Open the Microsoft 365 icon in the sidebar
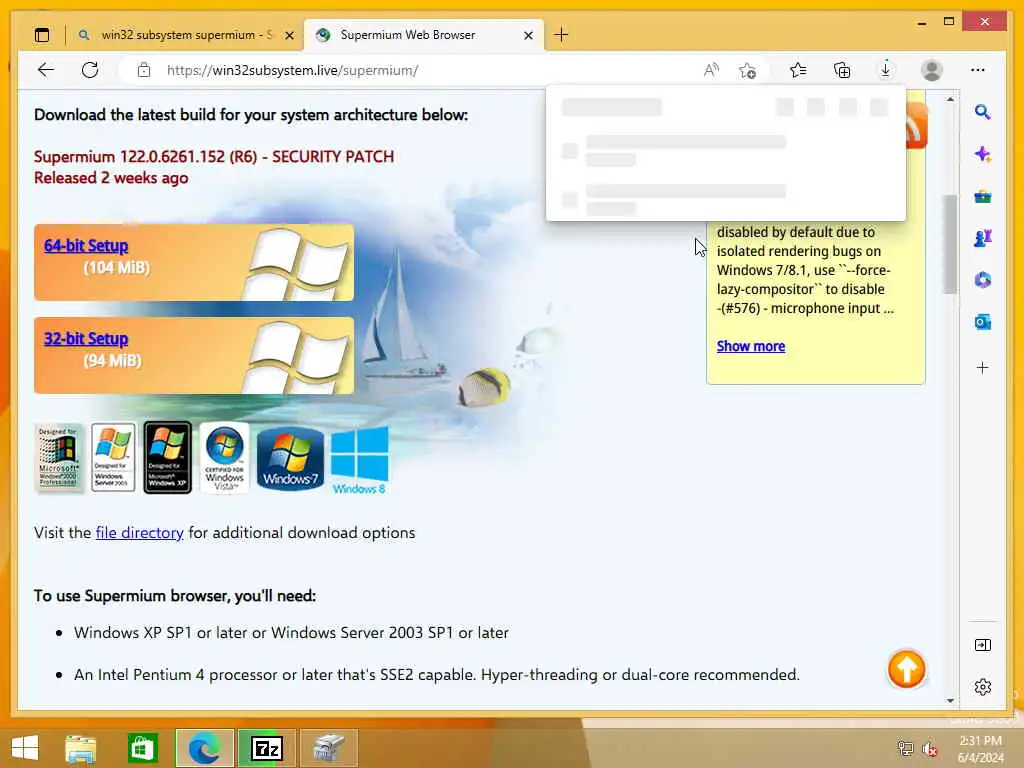Viewport: 1024px width, 768px height. click(982, 280)
